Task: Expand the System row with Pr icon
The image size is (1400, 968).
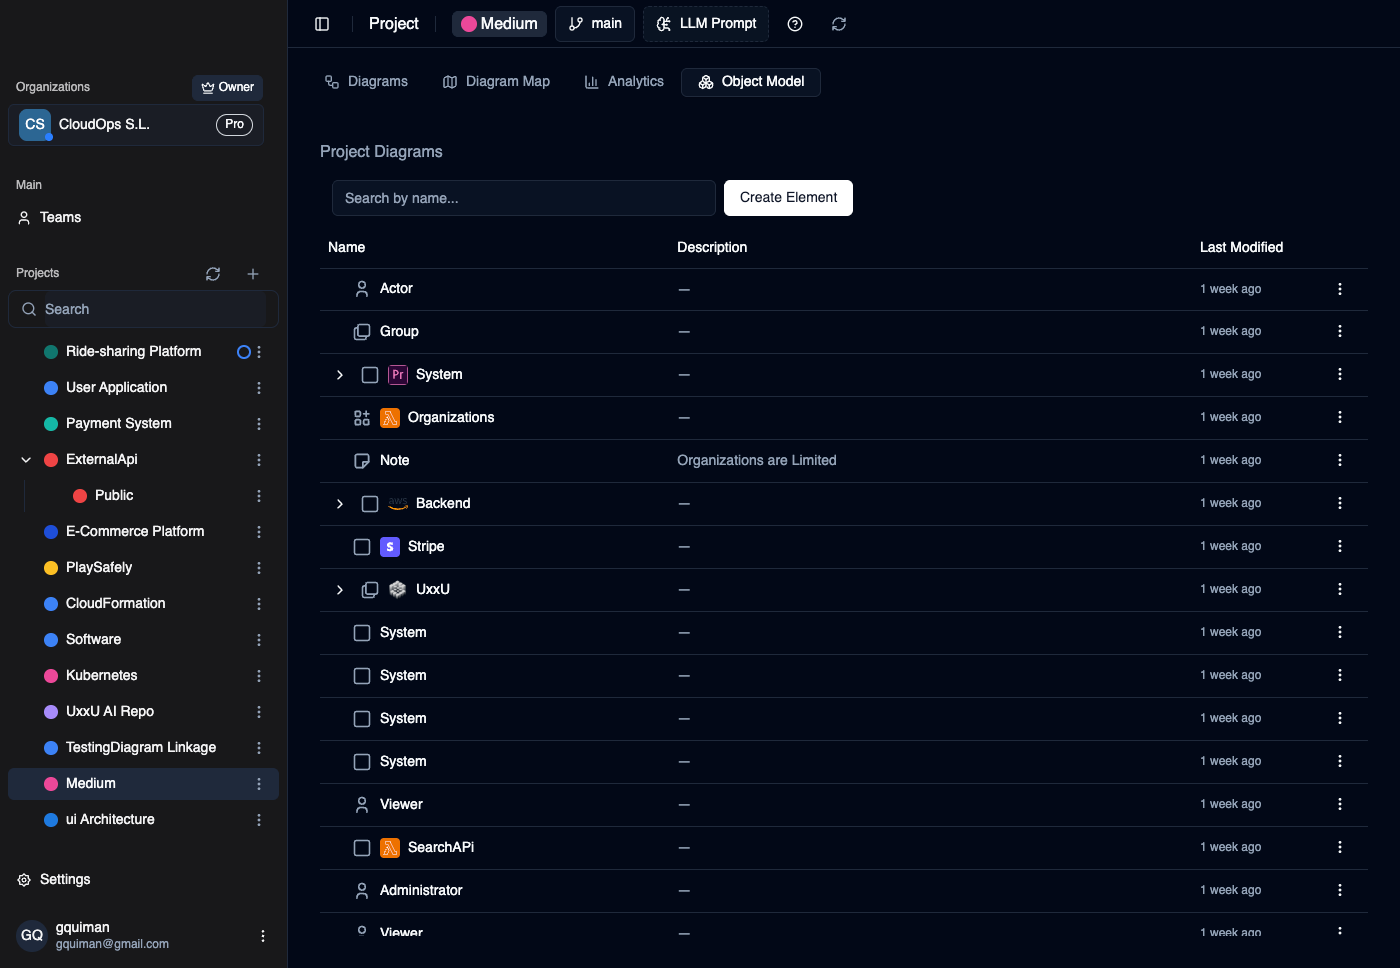Action: tap(340, 375)
